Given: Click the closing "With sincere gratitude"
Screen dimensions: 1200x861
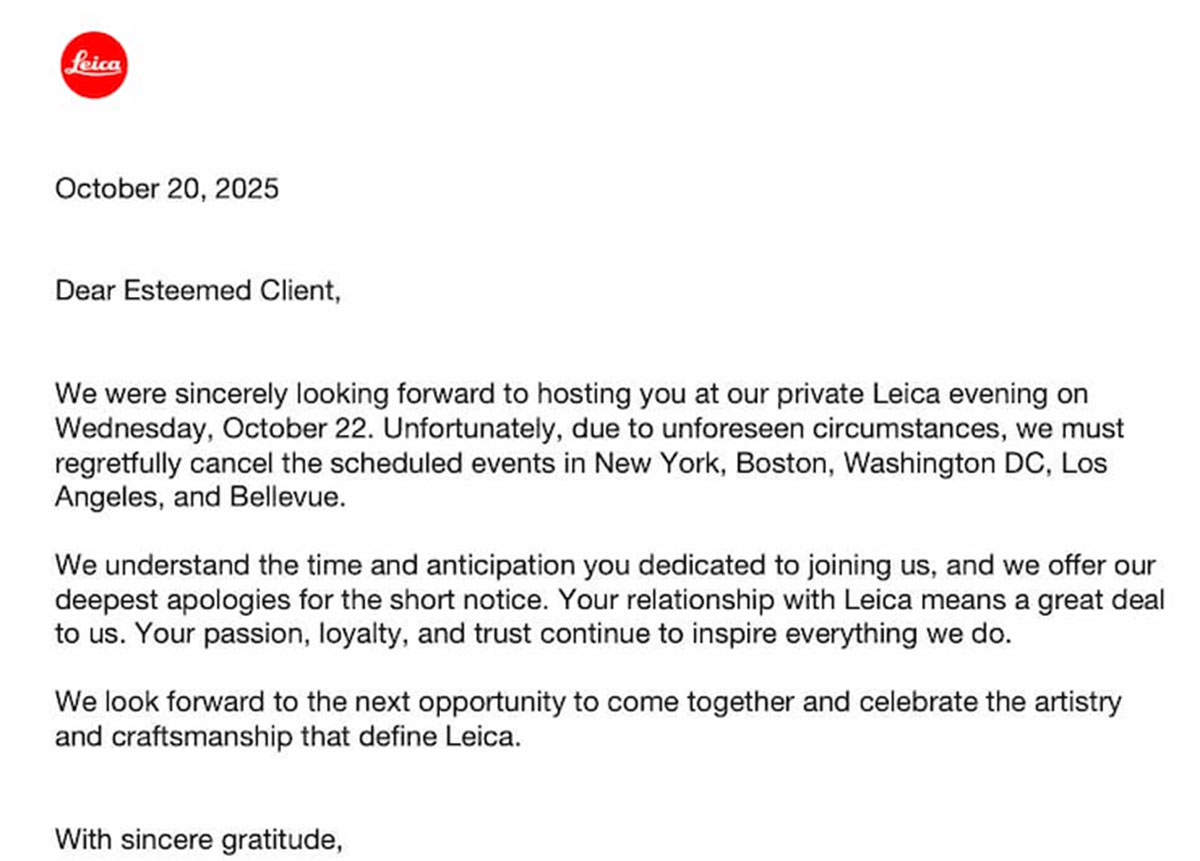Looking at the screenshot, I should [198, 838].
